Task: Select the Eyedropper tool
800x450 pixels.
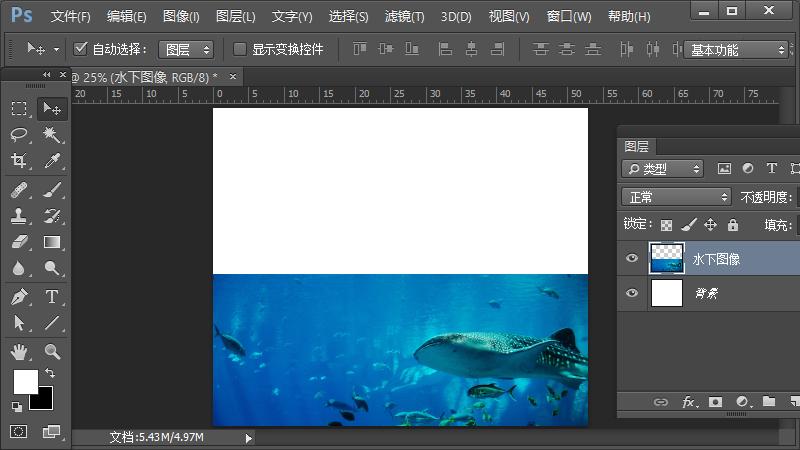Action: pyautogui.click(x=52, y=161)
